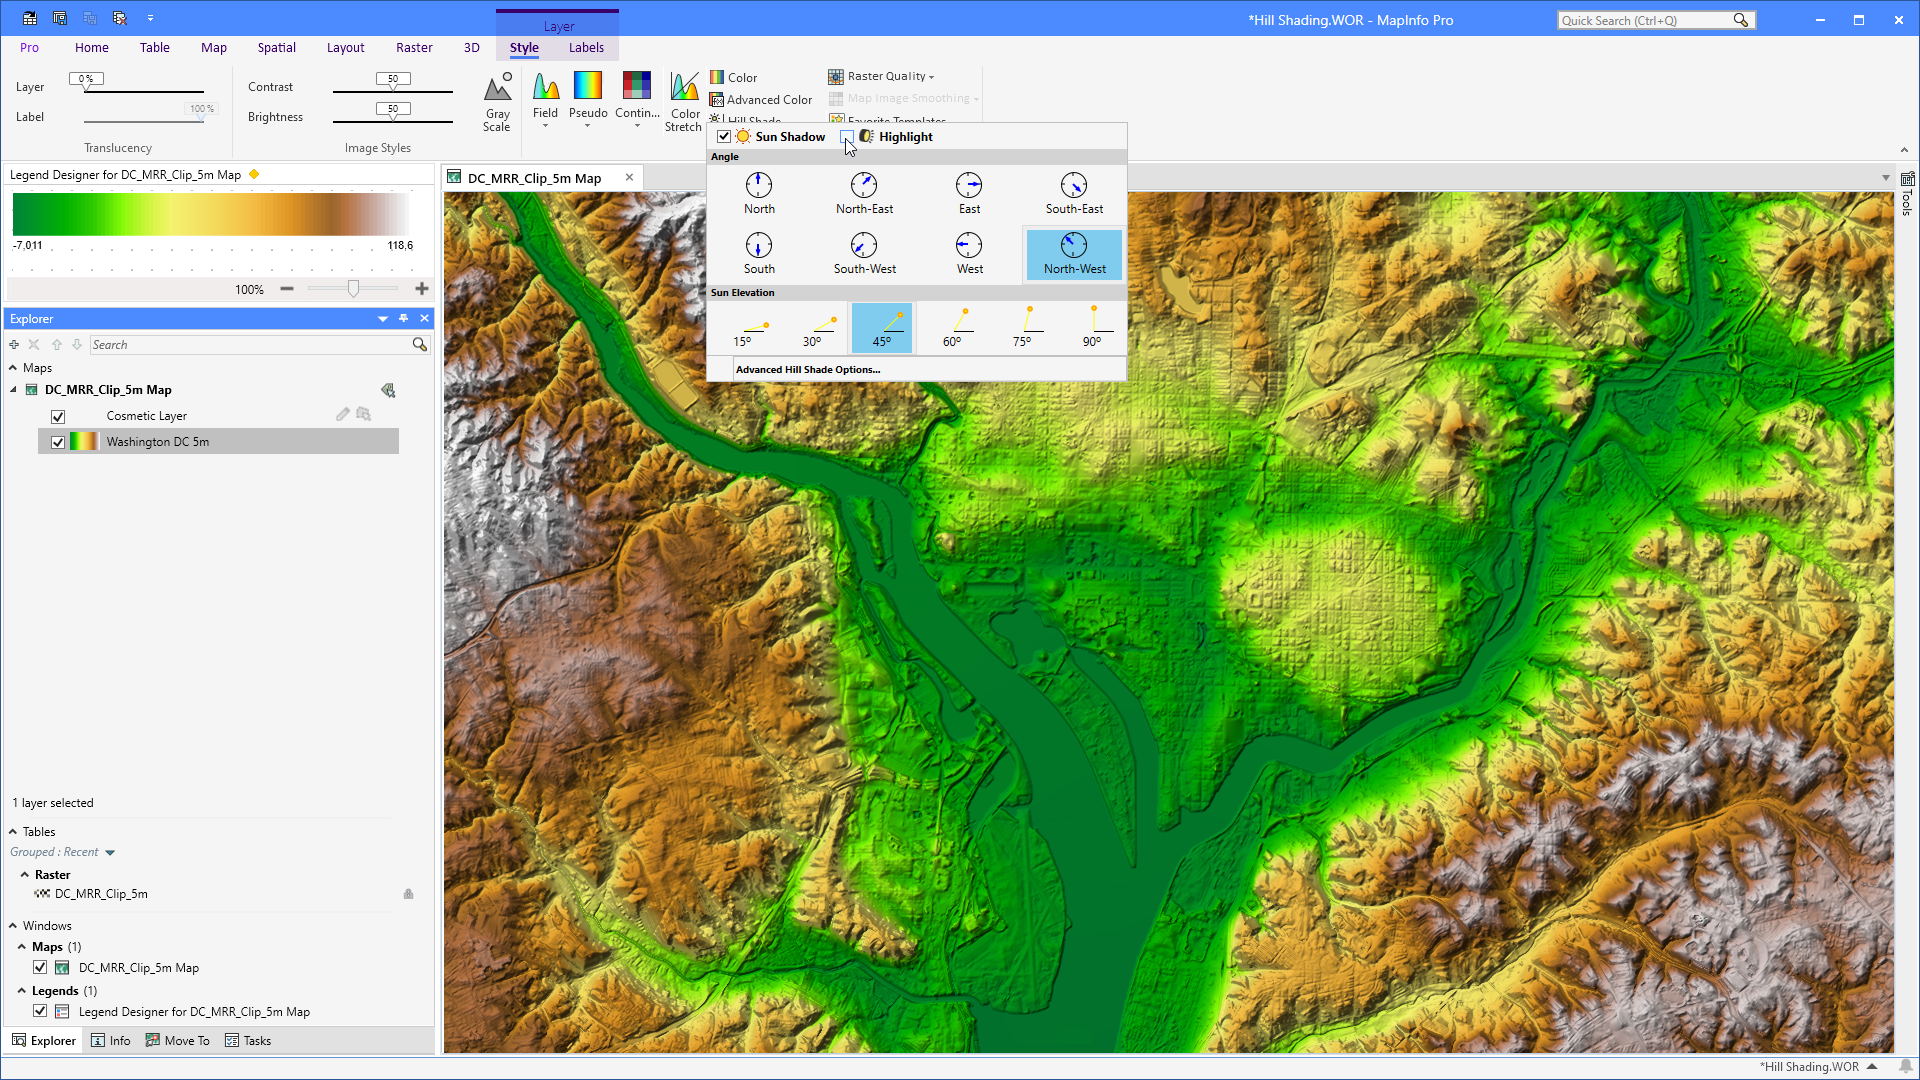Set sun angle to South-West
Viewport: 1920px width, 1080px height.
point(864,254)
